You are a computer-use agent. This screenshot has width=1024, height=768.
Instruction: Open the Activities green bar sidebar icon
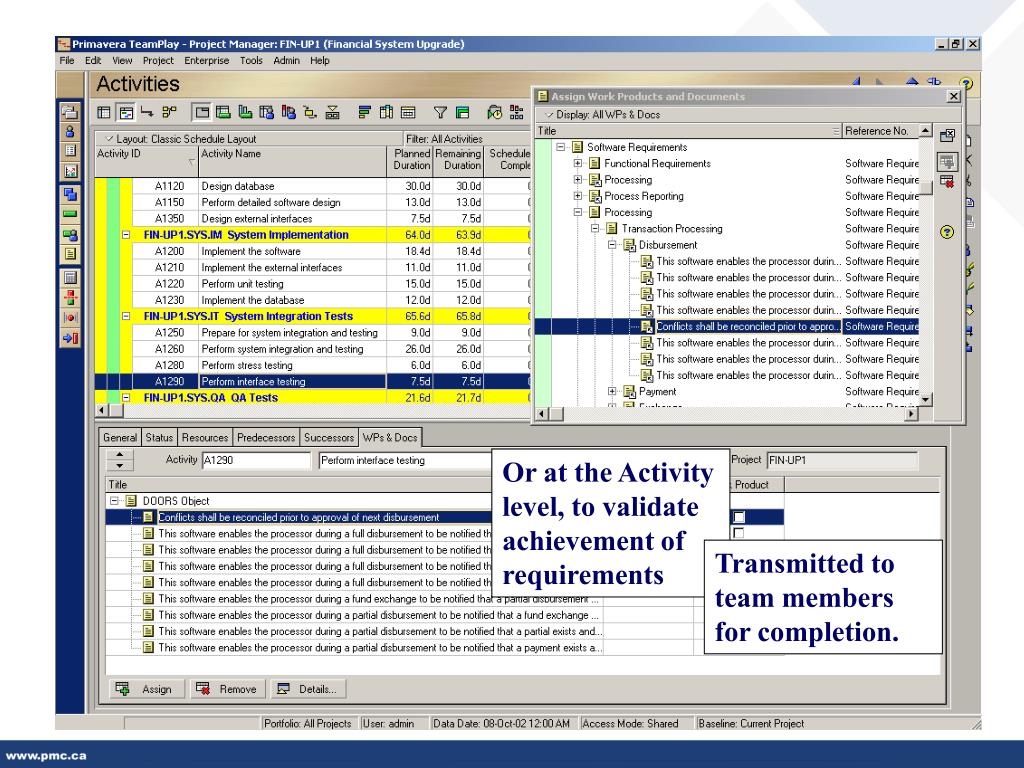(70, 214)
